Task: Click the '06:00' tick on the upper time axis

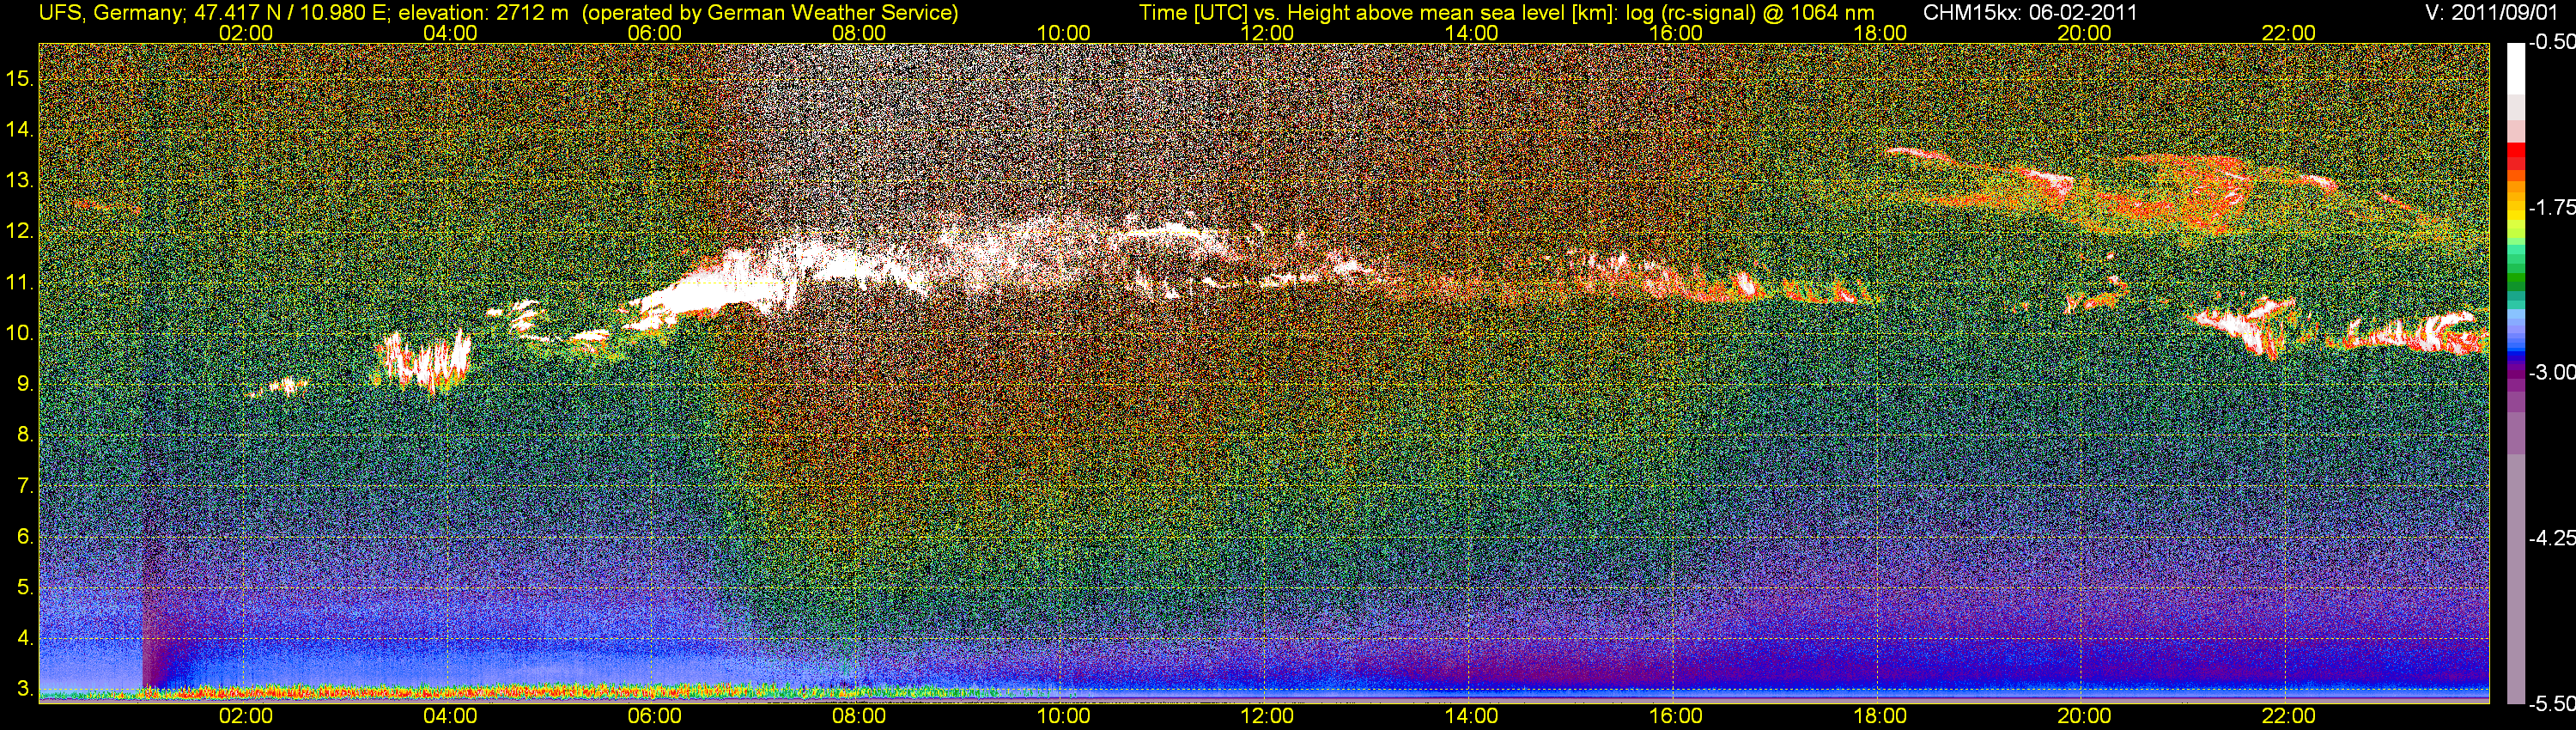Action: 654,33
